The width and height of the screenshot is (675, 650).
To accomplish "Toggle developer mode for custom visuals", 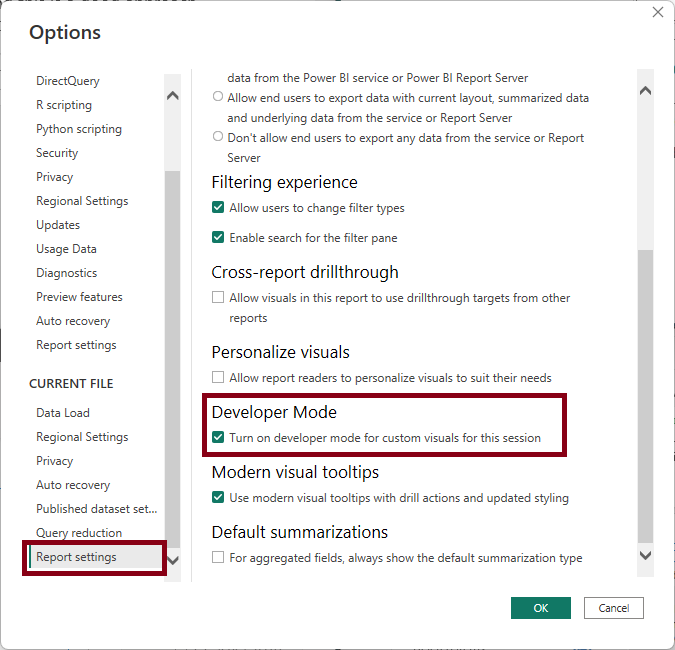I will click(218, 437).
